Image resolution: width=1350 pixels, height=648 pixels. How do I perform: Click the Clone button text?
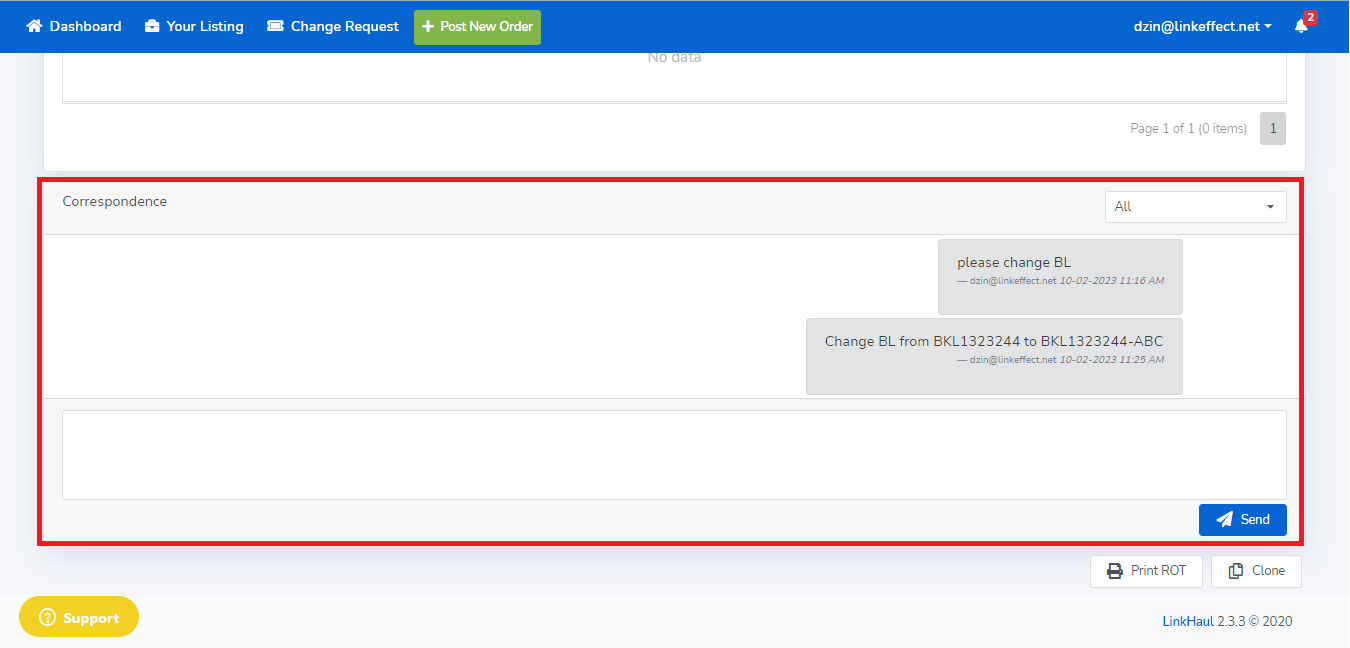tap(1268, 571)
